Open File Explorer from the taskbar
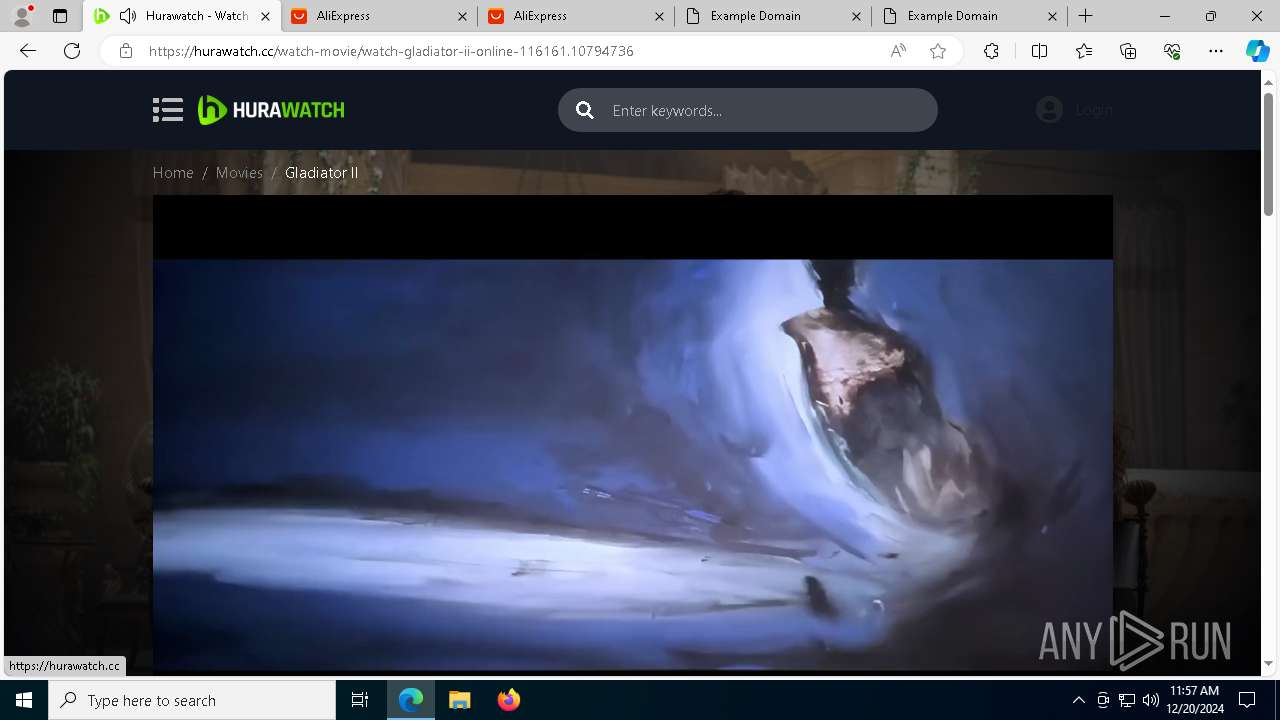Viewport: 1280px width, 720px height. pos(459,700)
